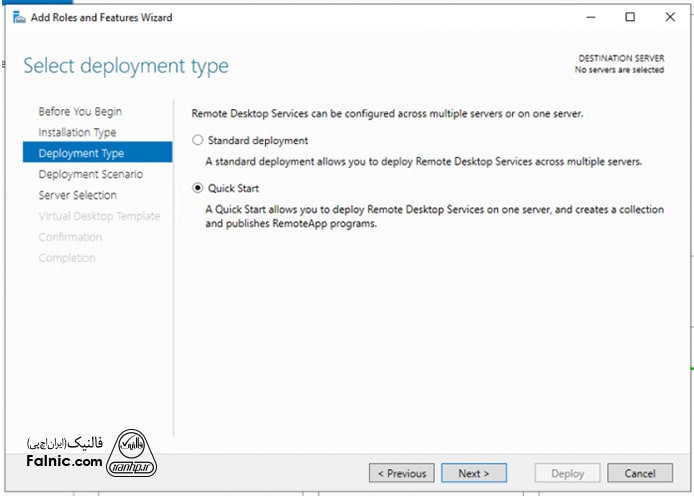This screenshot has width=694, height=496.
Task: Select the Standard deployment radio button
Action: 198,141
